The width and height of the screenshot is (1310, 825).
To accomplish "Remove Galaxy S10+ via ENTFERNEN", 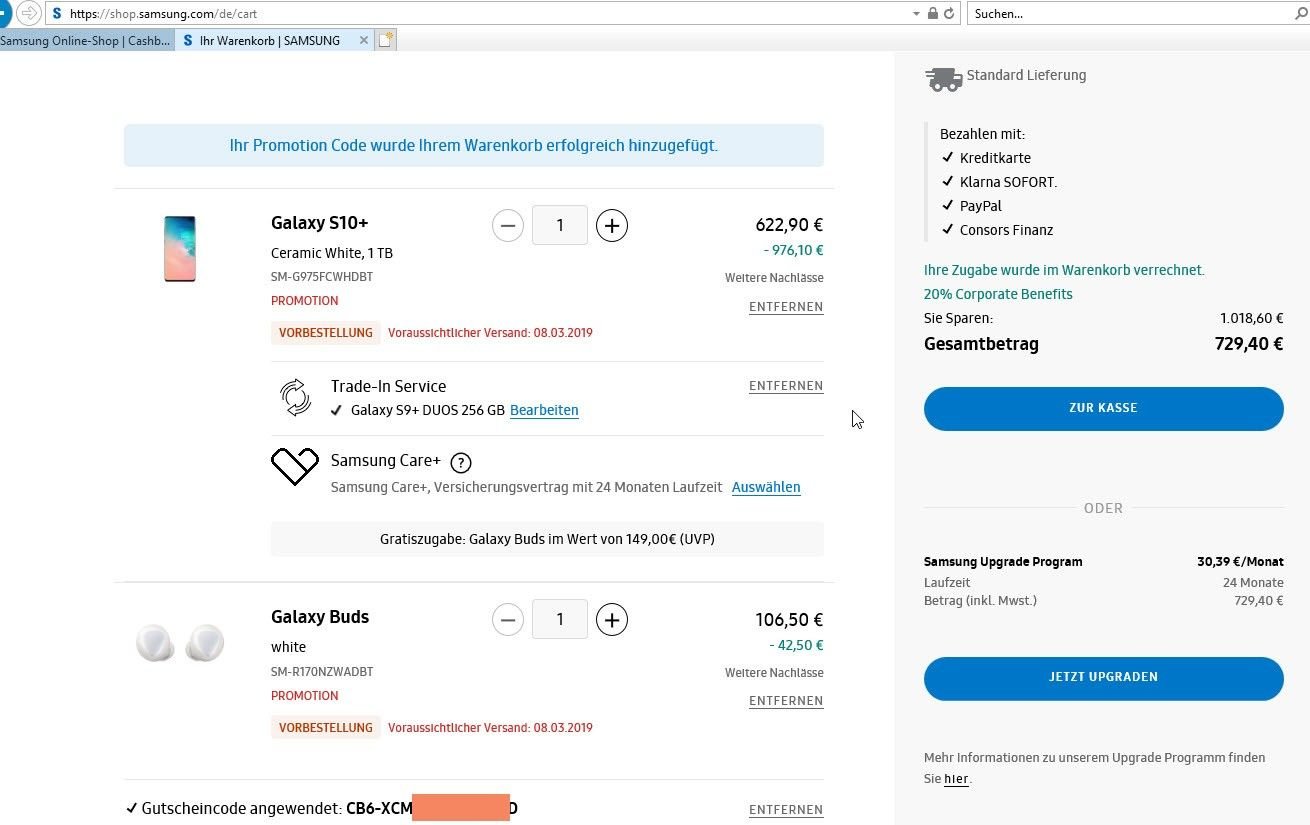I will click(786, 307).
